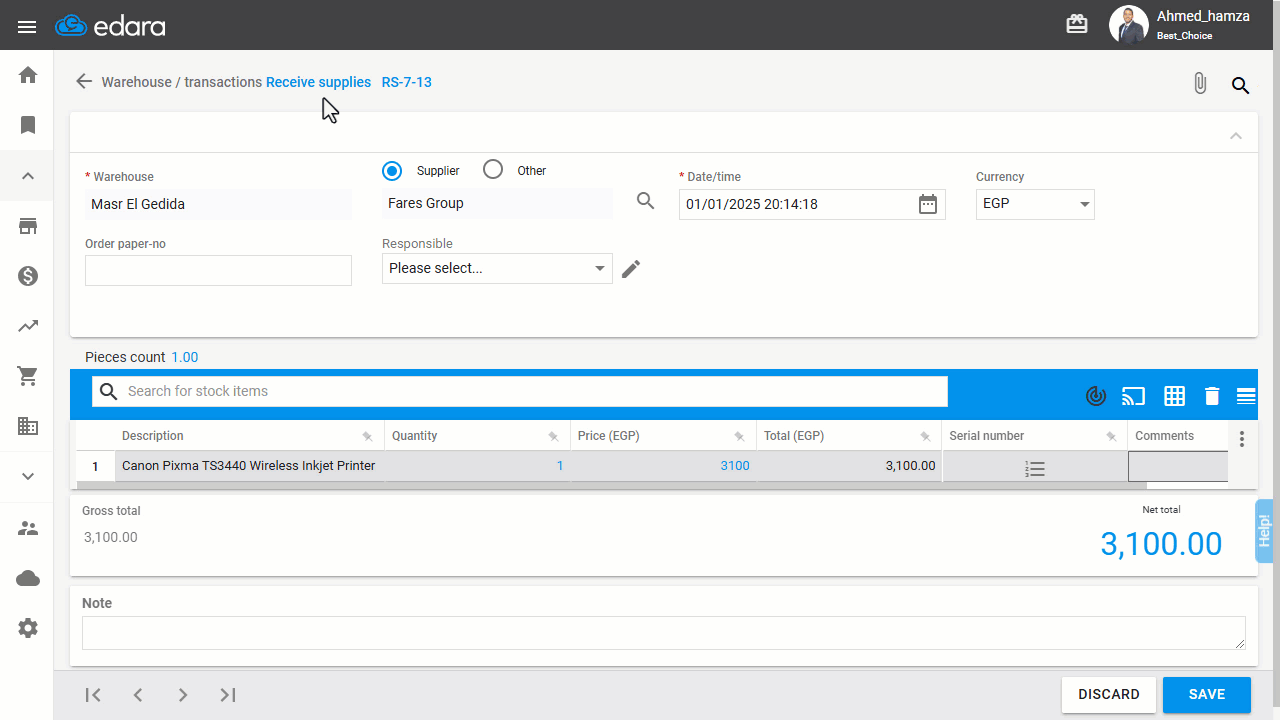Screen dimensions: 1280x720
Task: Select the Supplier radio button
Action: (392, 171)
